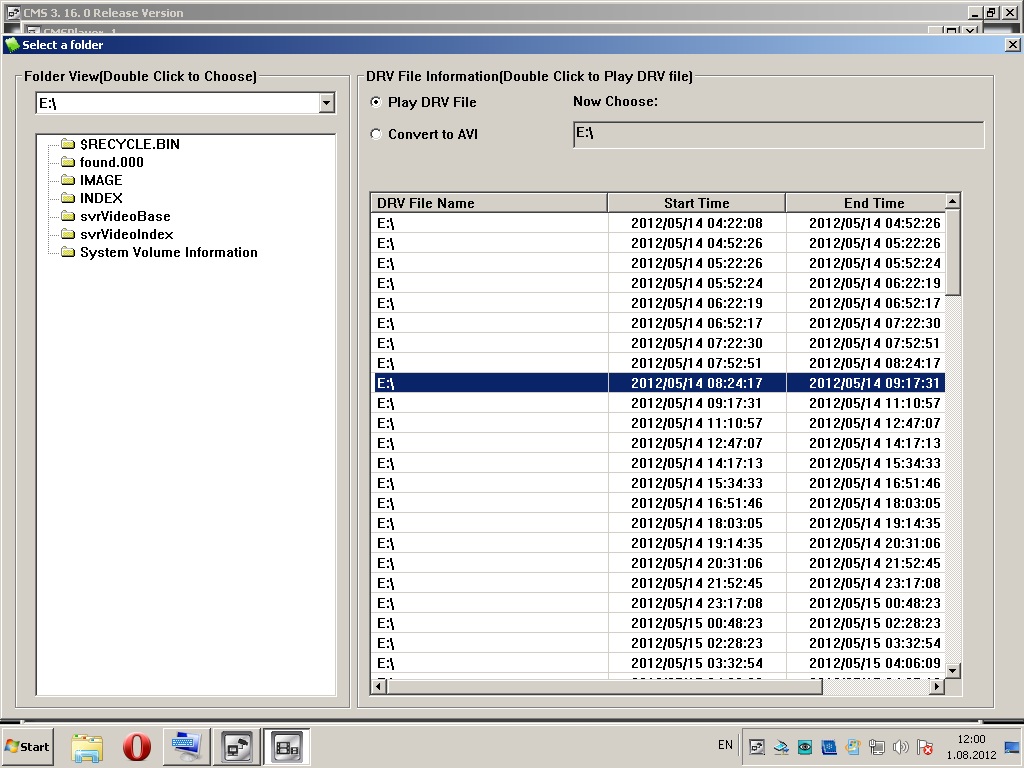Select the Convert to AVI option
Screen dimensions: 1024x768
(376, 134)
